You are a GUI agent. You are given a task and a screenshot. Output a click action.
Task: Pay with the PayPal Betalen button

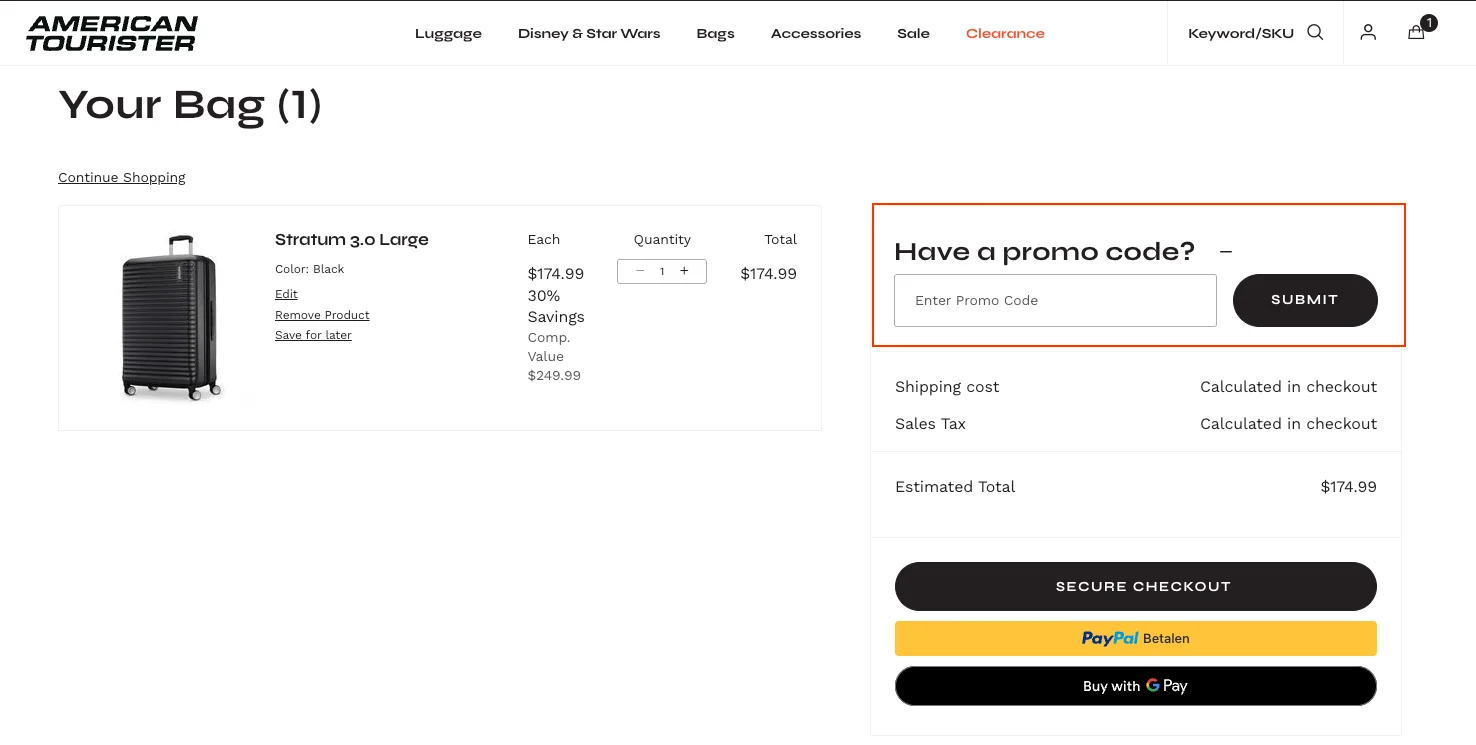1136,638
